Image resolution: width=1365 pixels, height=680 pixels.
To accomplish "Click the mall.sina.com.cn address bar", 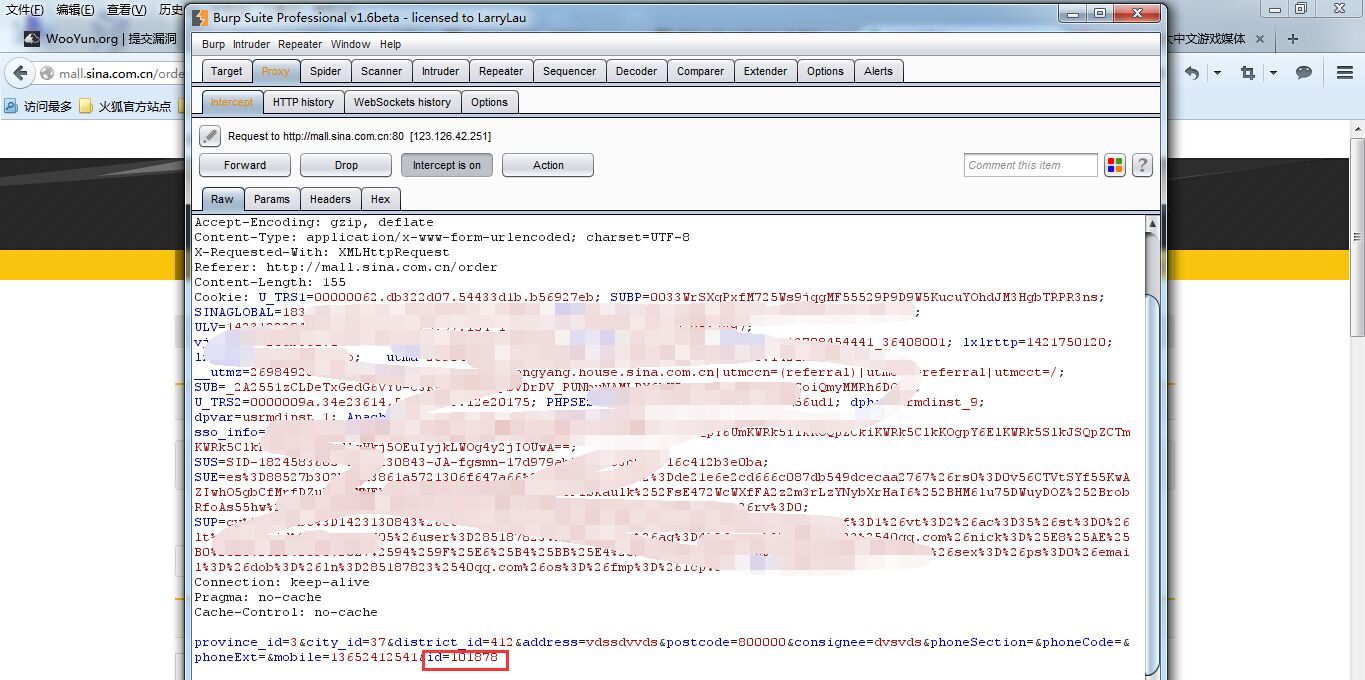I will (x=120, y=74).
